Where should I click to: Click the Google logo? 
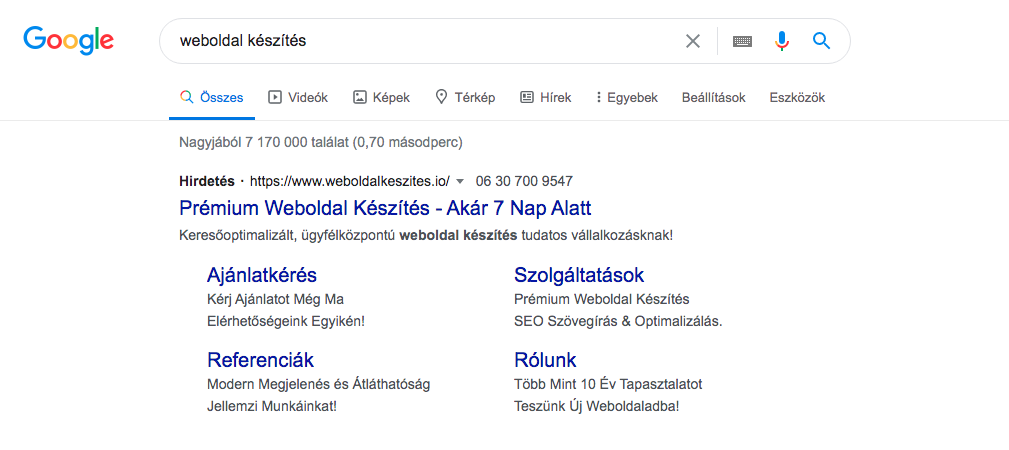coord(68,41)
